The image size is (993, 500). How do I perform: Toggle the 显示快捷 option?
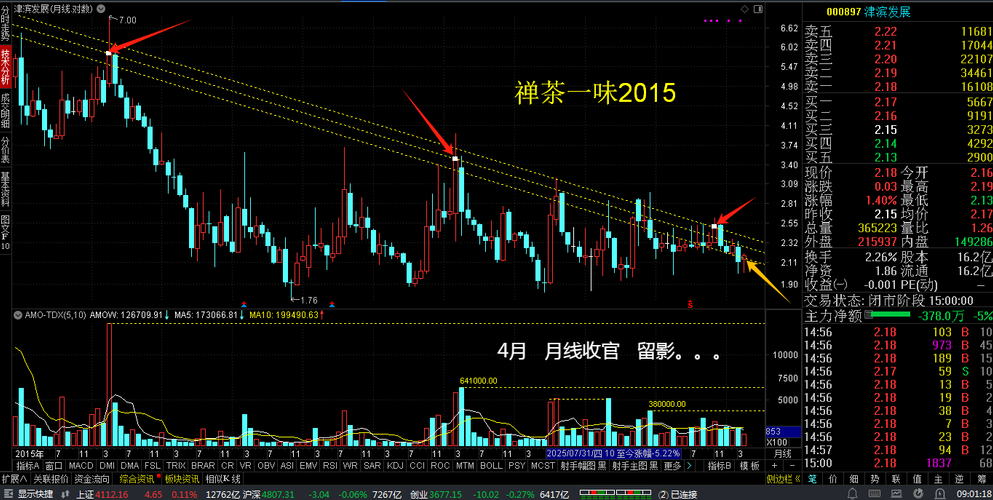point(29,494)
